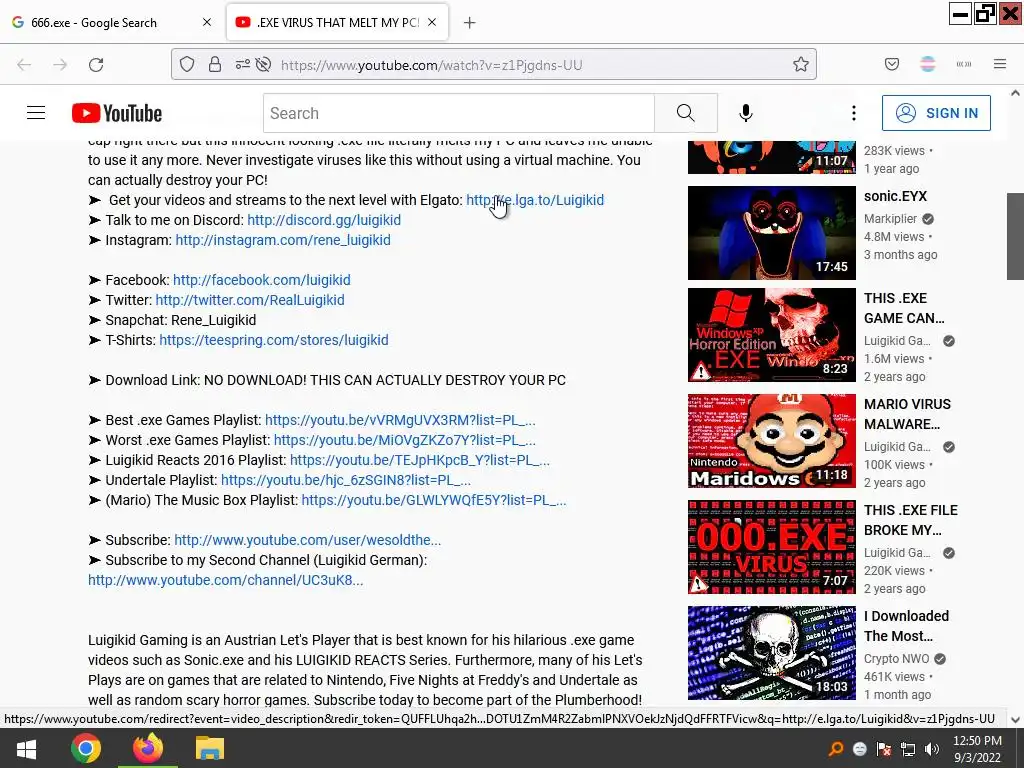Open the teespring.com/stores/luigikid link
Image resolution: width=1024 pixels, height=768 pixels.
pyautogui.click(x=274, y=340)
